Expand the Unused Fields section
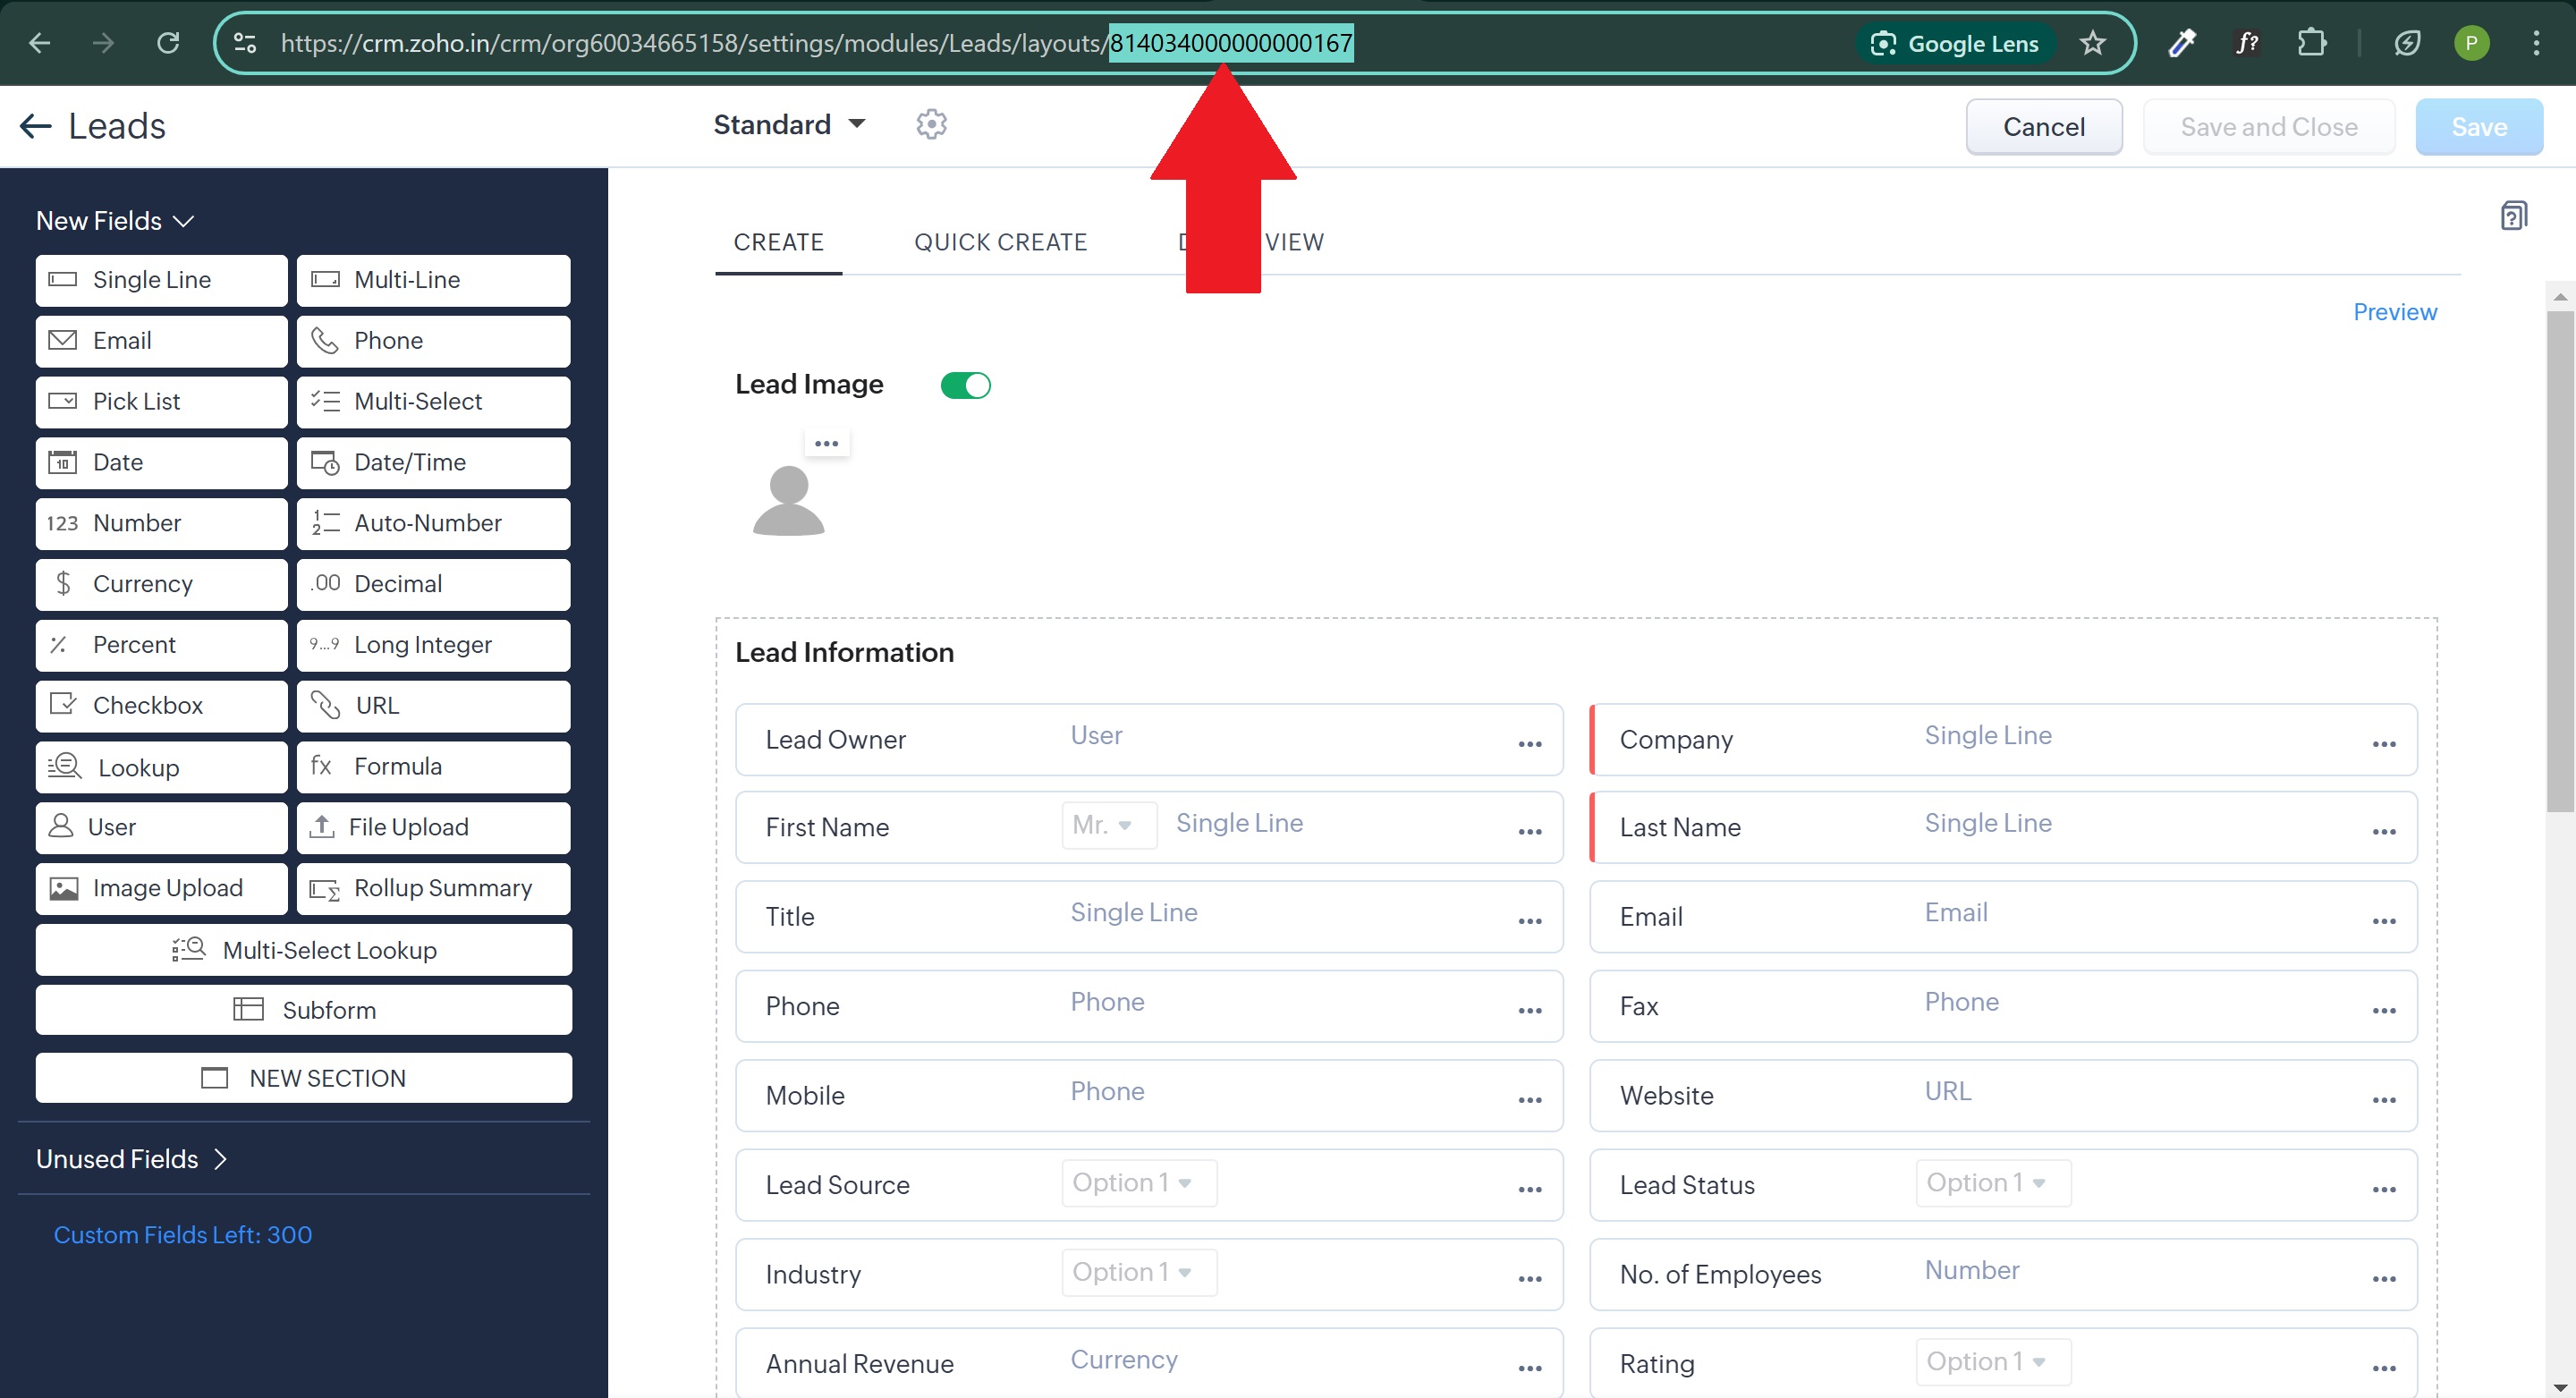The height and width of the screenshot is (1398, 2576). (x=131, y=1159)
